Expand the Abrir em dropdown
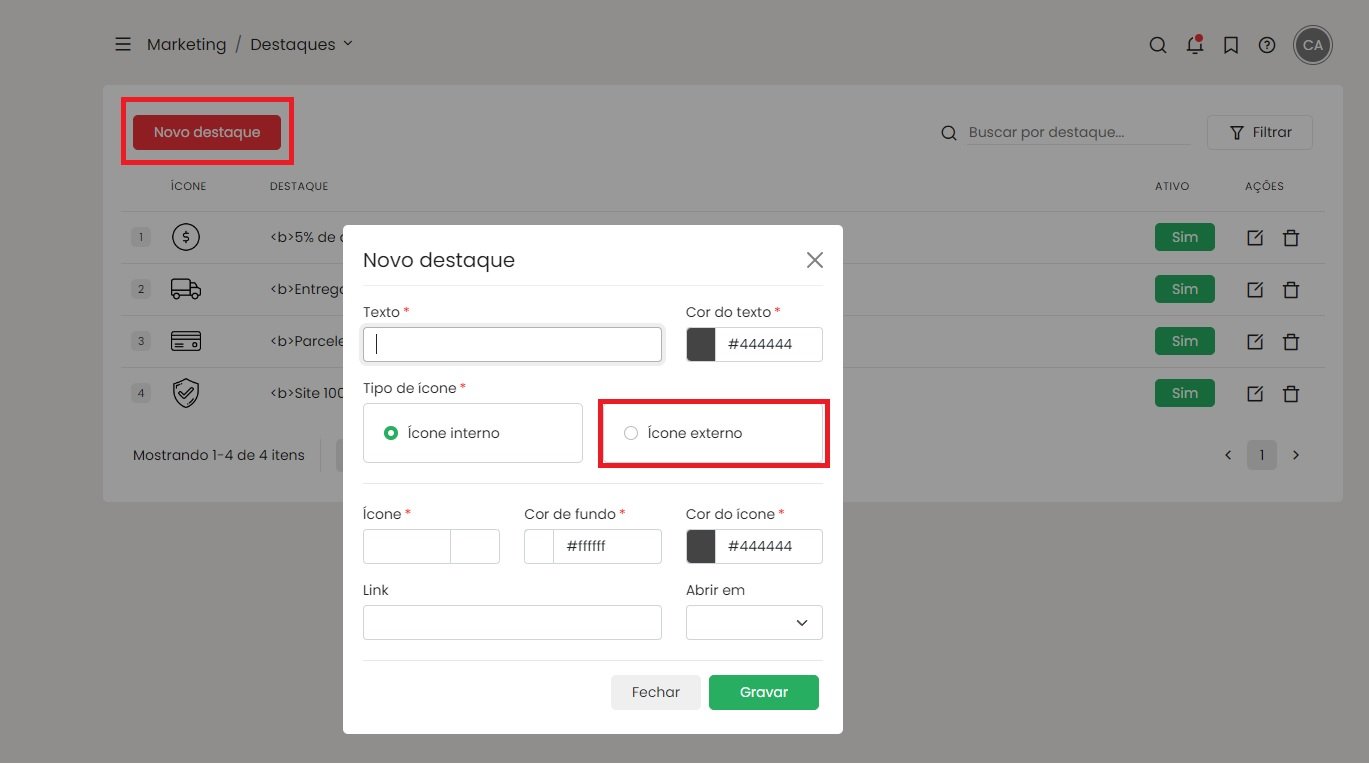The width and height of the screenshot is (1369, 764). (x=754, y=622)
